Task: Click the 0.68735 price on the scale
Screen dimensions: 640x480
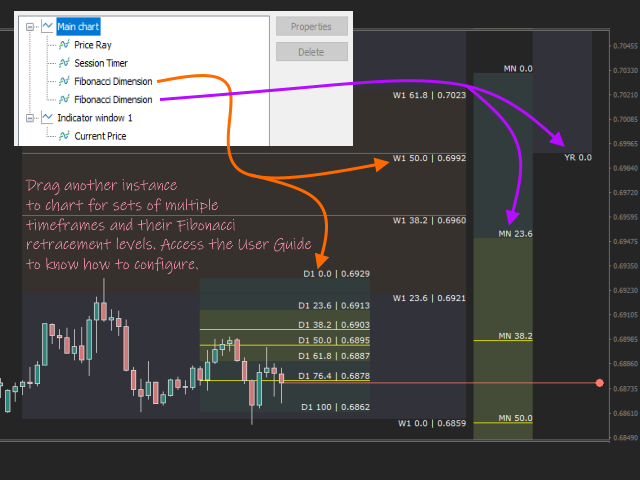Action: click(x=625, y=389)
